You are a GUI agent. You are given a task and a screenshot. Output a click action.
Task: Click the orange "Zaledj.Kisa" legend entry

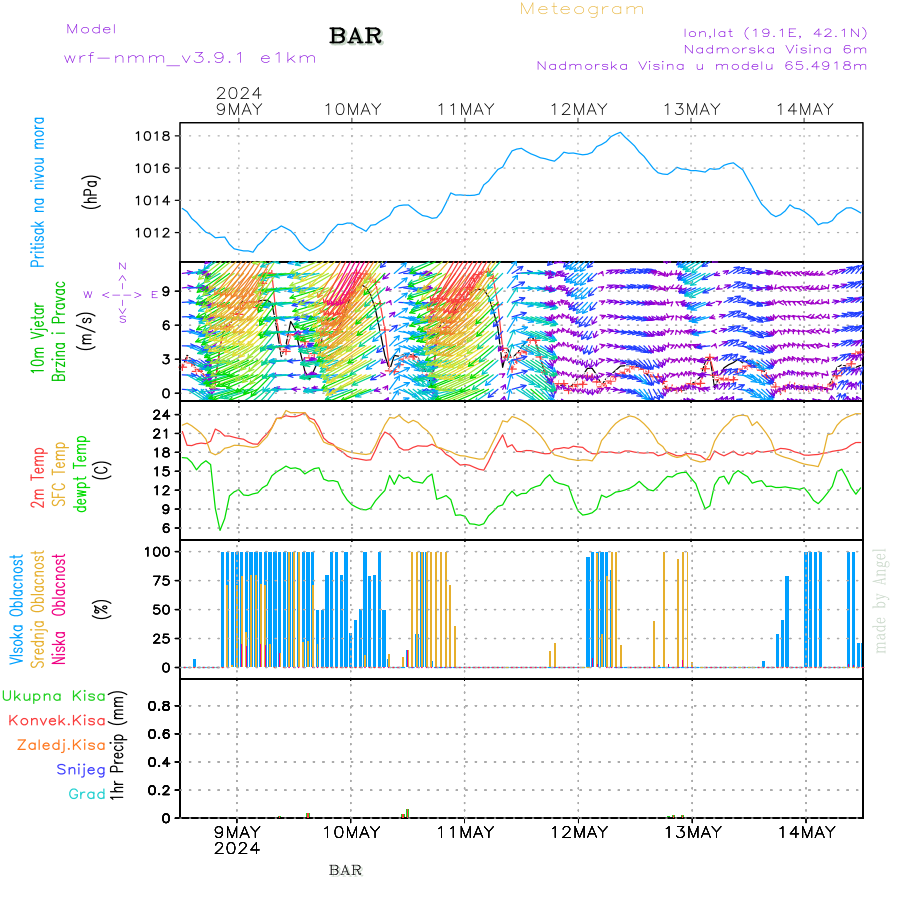click(61, 745)
